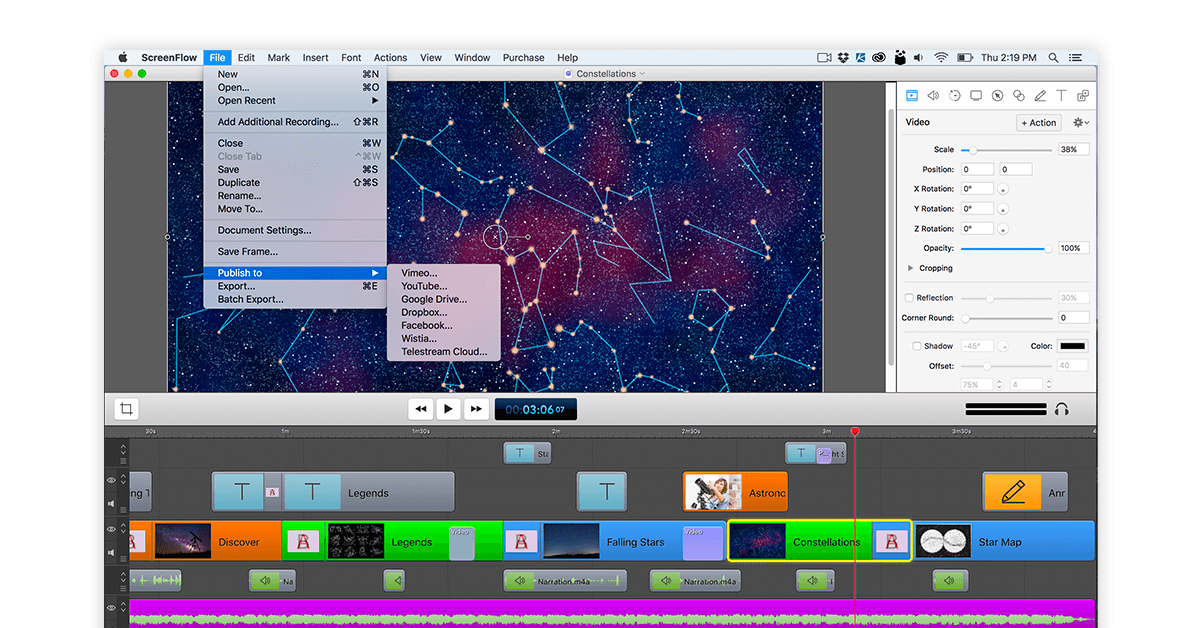1200x628 pixels.
Task: Open the Screen Recording inspector tab
Action: coord(976,96)
